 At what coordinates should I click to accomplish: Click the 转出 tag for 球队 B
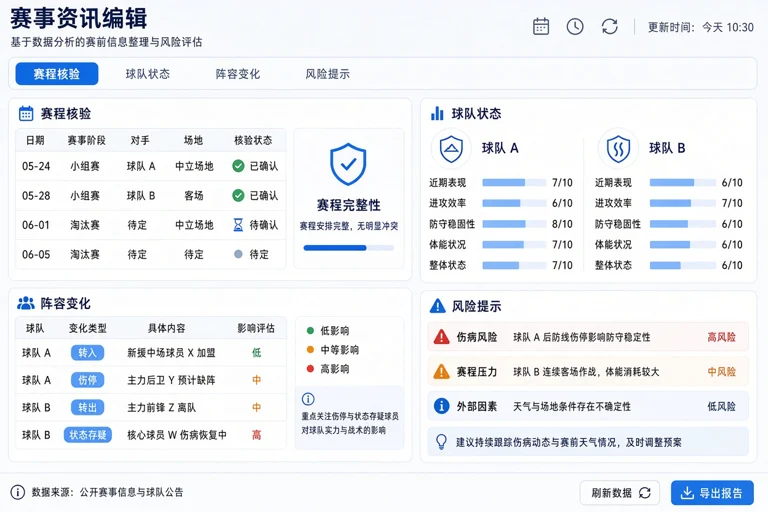point(87,408)
